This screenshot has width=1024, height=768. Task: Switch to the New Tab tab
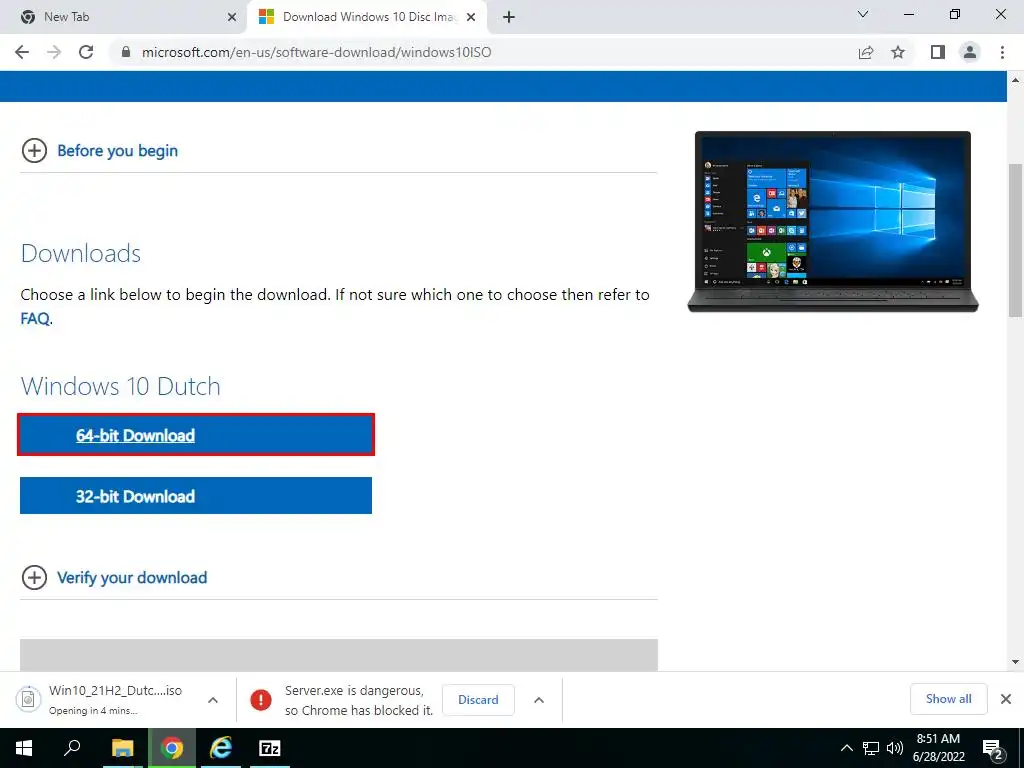(x=124, y=17)
